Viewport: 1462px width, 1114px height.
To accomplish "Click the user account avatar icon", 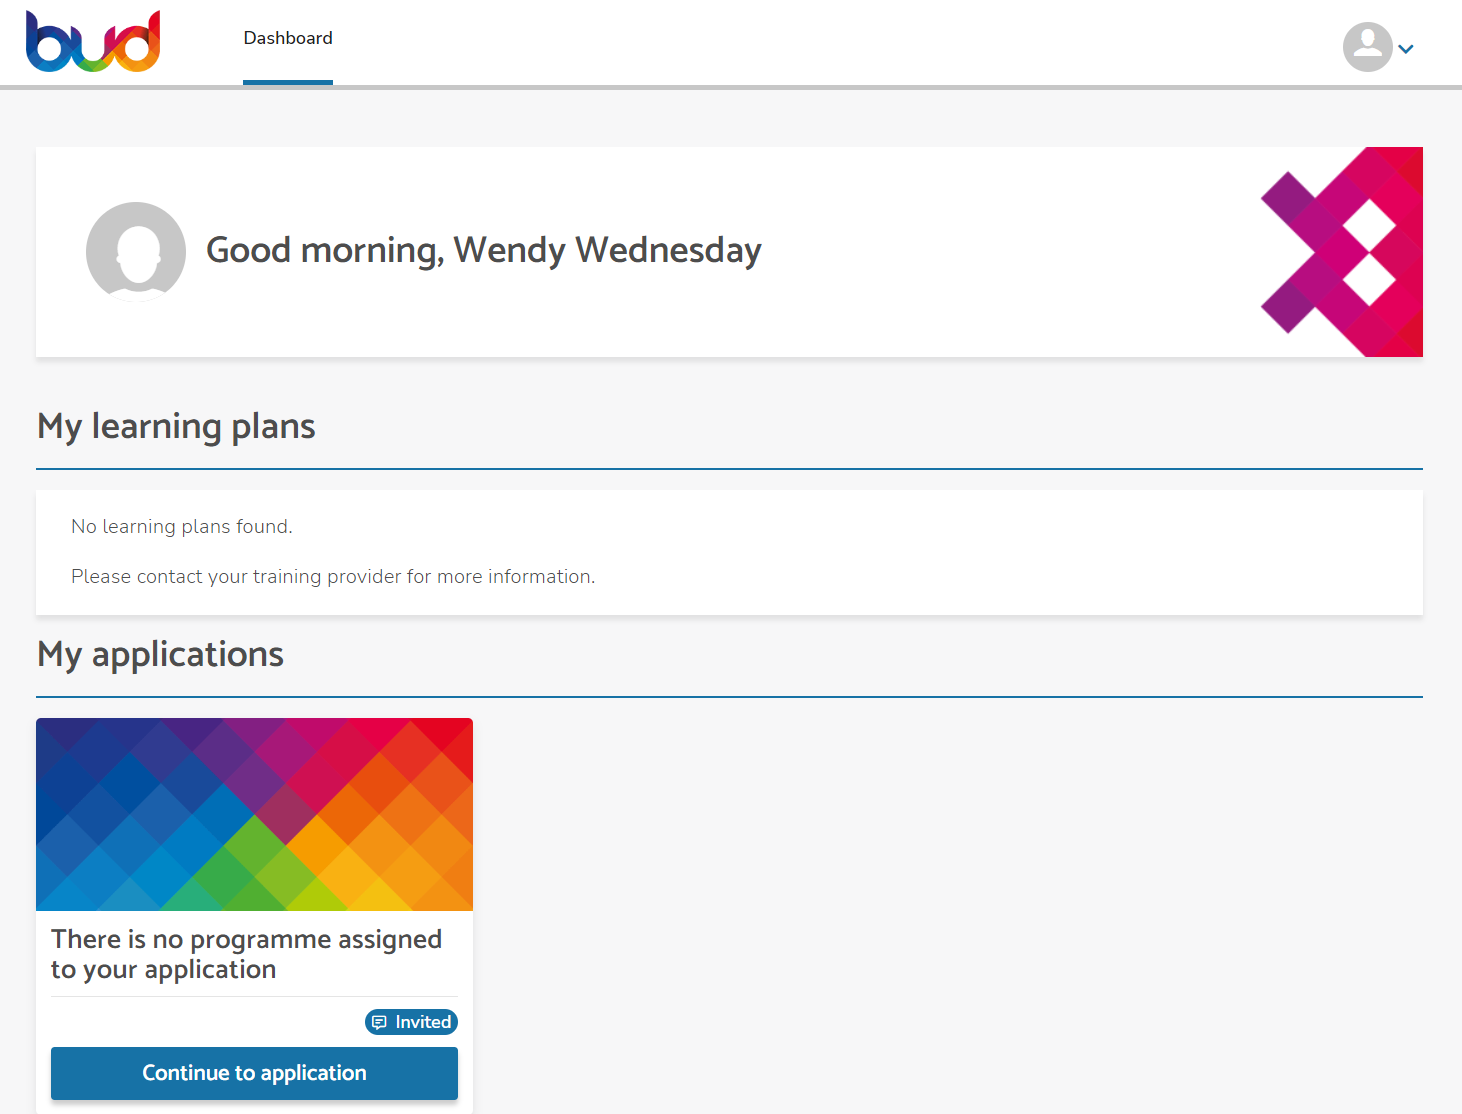I will (1367, 47).
